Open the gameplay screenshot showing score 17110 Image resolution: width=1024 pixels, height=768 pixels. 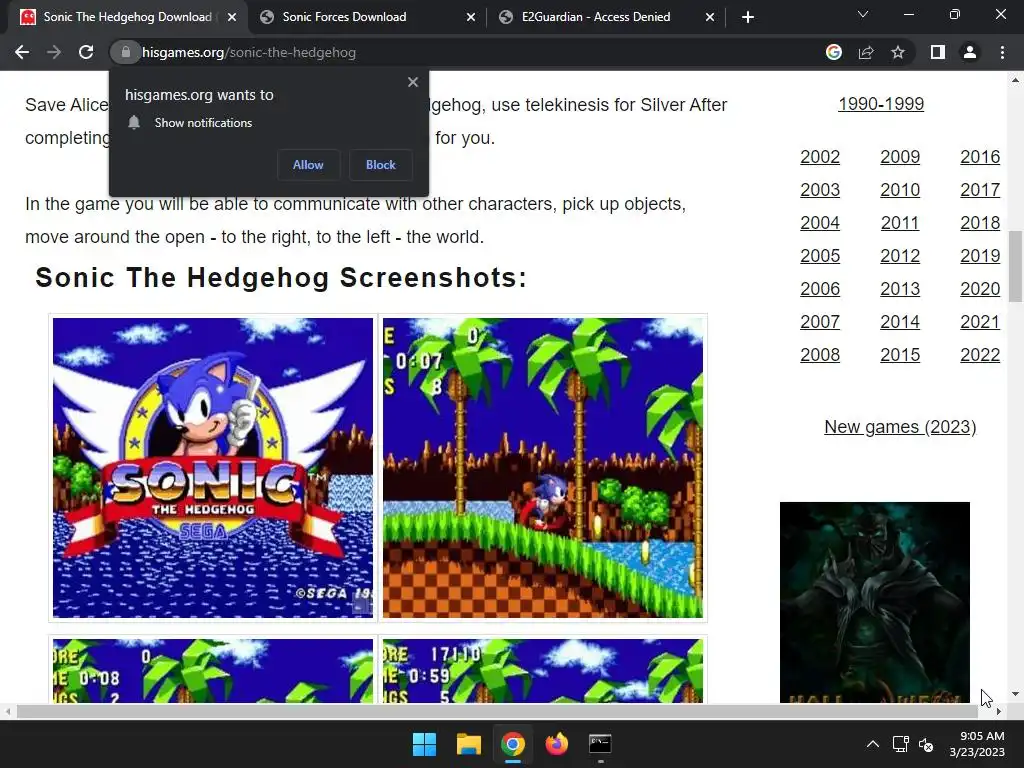tap(543, 671)
